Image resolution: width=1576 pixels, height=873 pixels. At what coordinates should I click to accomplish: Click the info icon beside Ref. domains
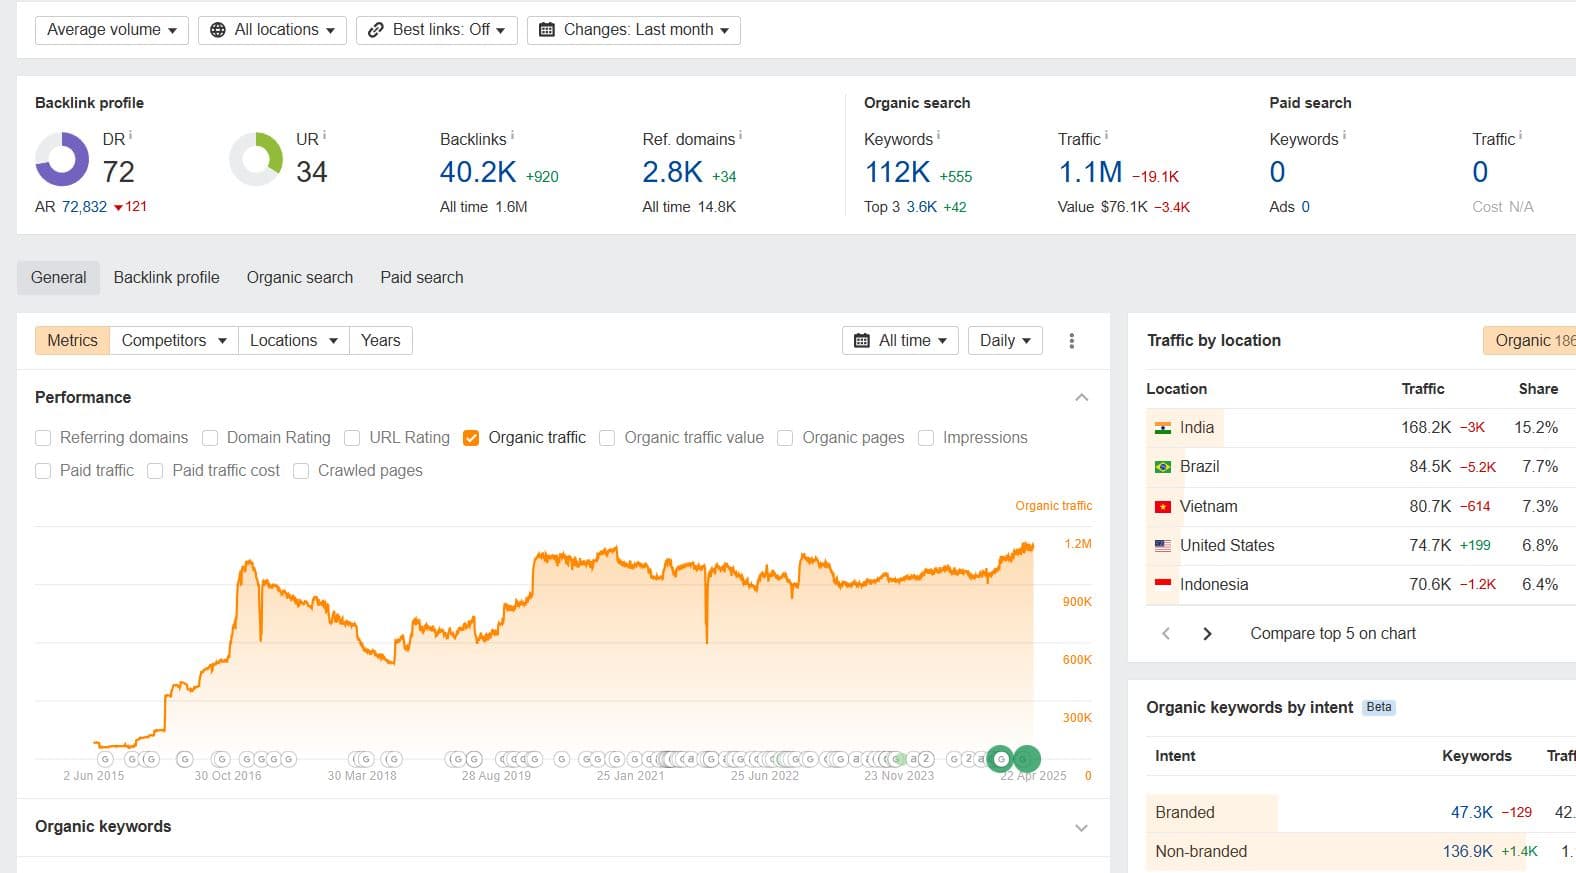tap(740, 136)
